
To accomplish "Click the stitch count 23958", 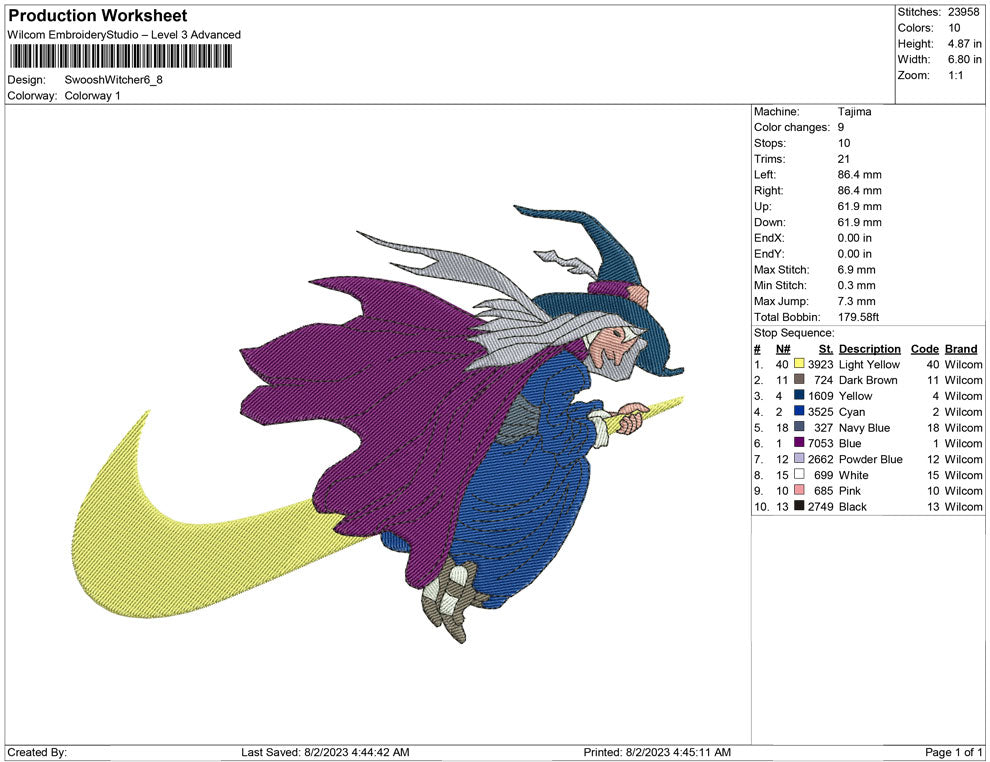I will coord(963,12).
